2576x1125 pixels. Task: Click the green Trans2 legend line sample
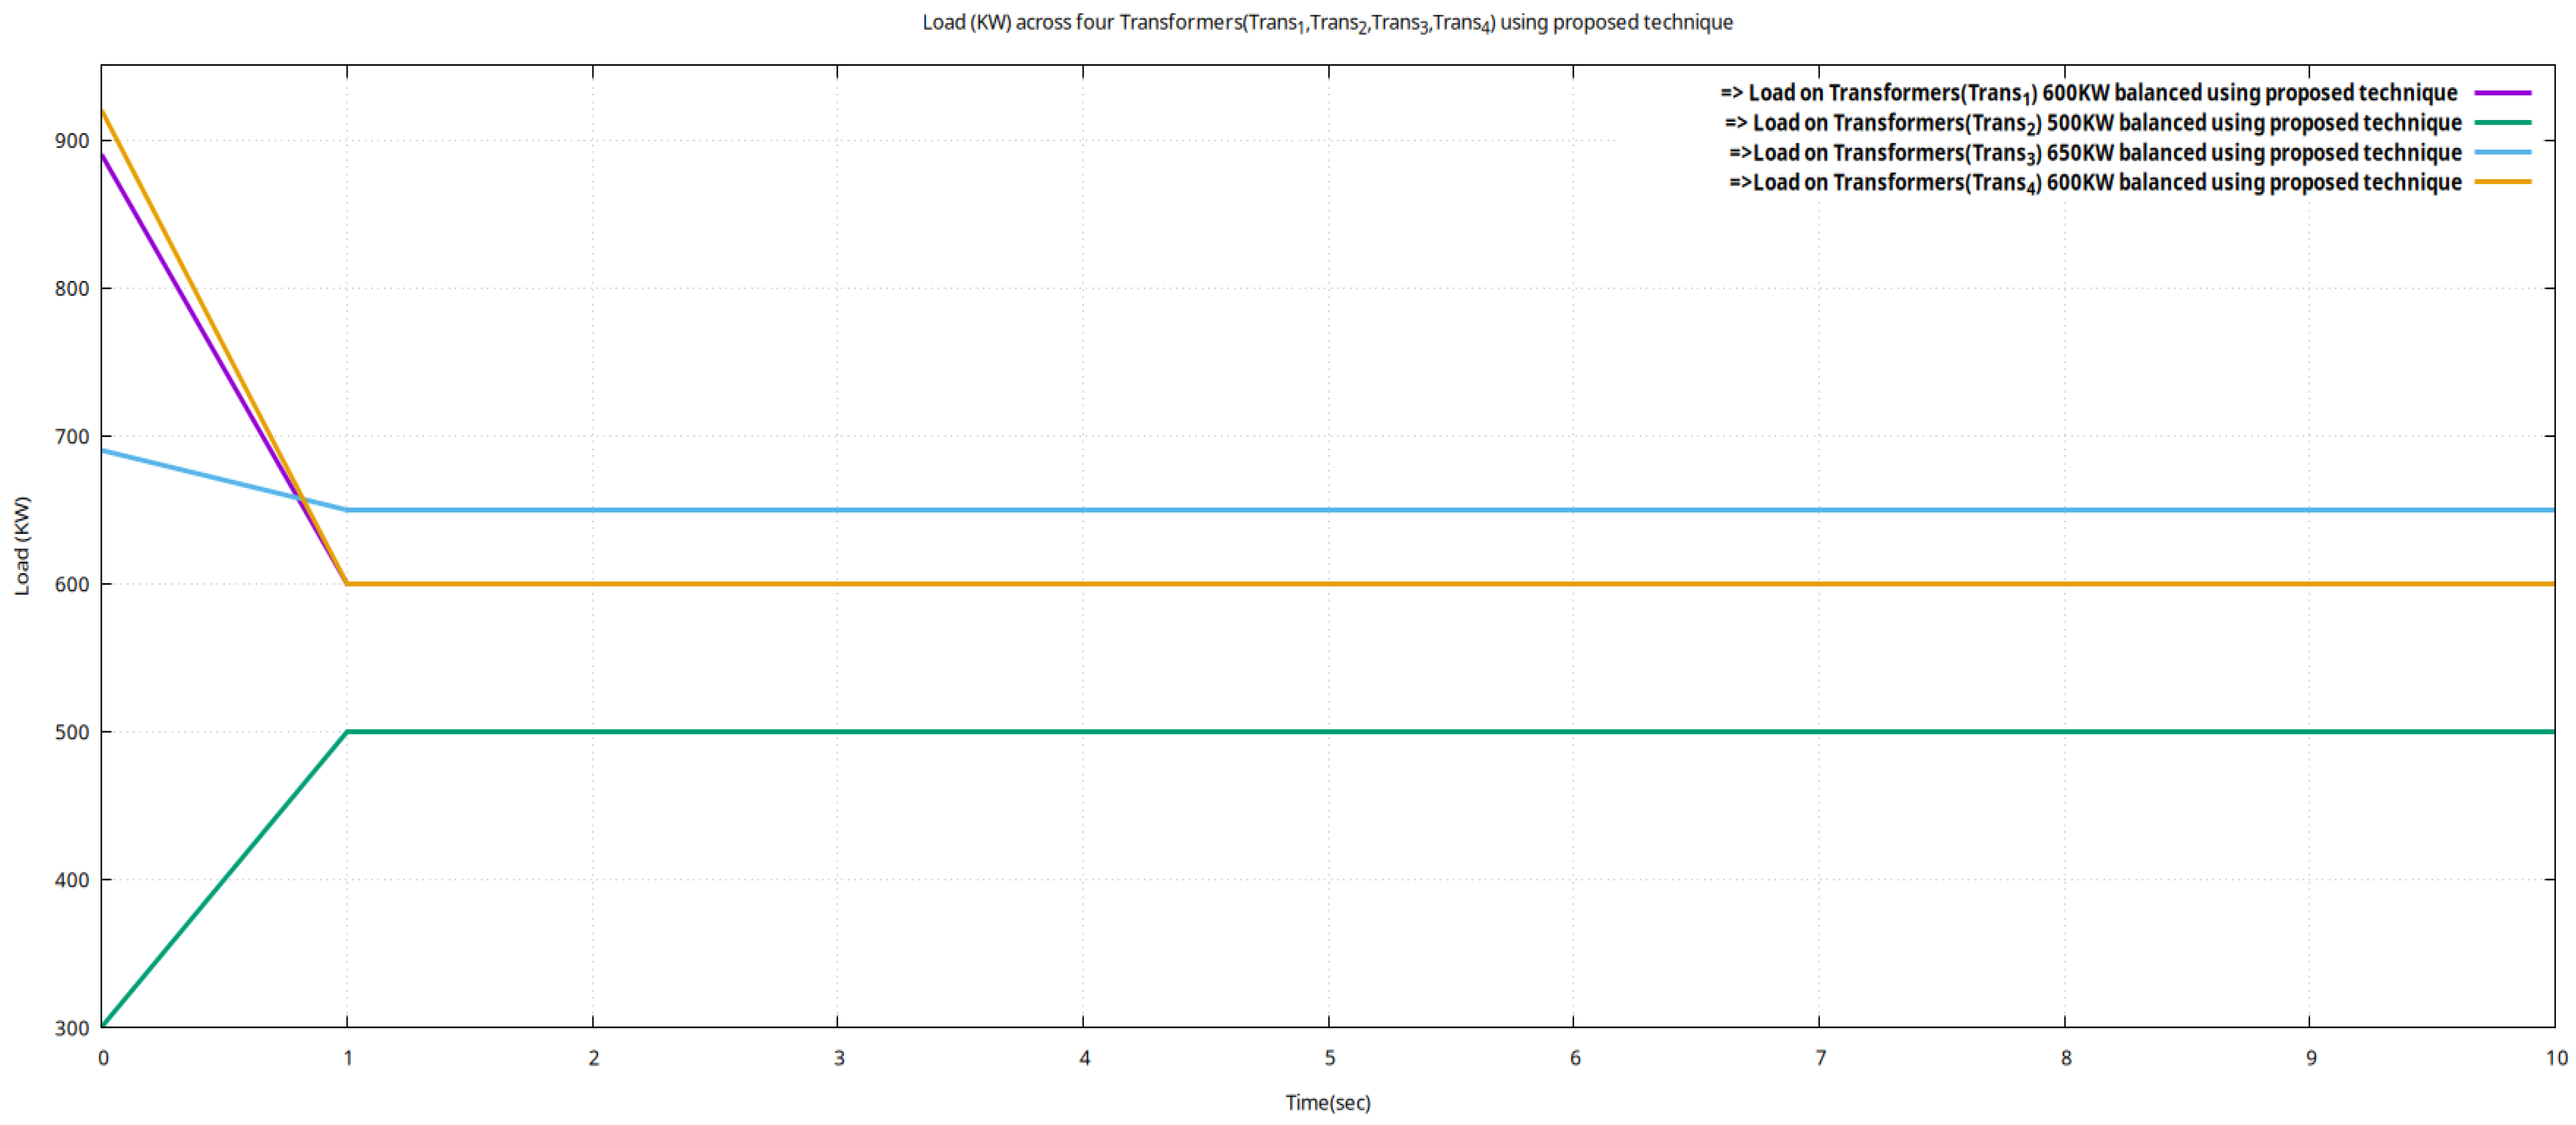coord(2502,123)
